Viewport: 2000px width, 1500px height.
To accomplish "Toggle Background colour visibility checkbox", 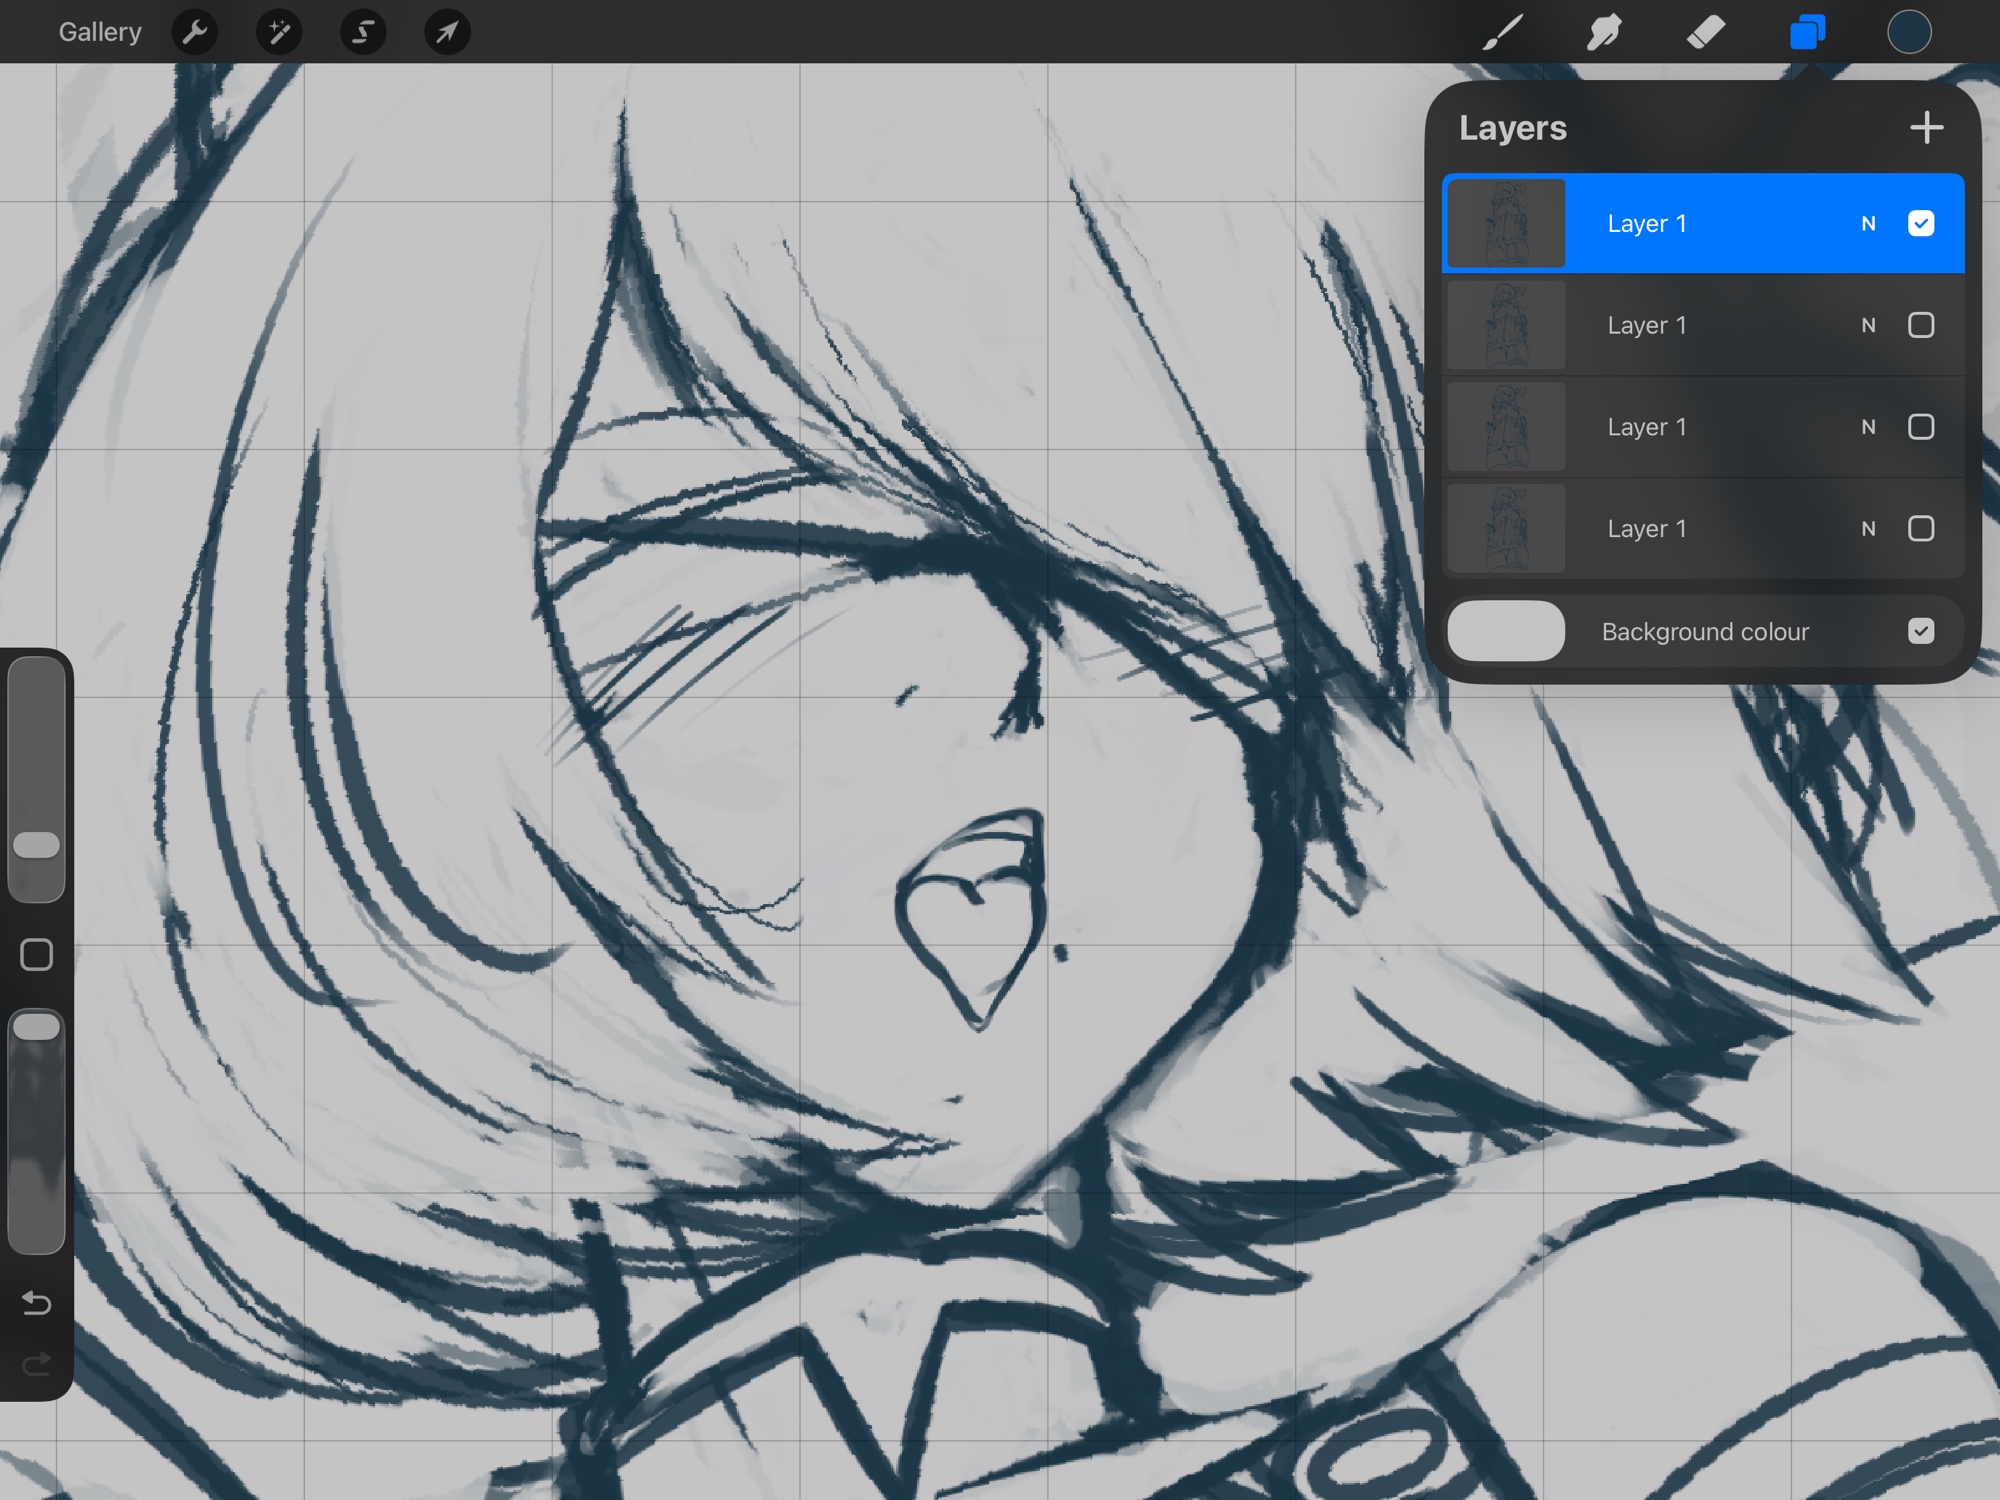I will tap(1921, 631).
